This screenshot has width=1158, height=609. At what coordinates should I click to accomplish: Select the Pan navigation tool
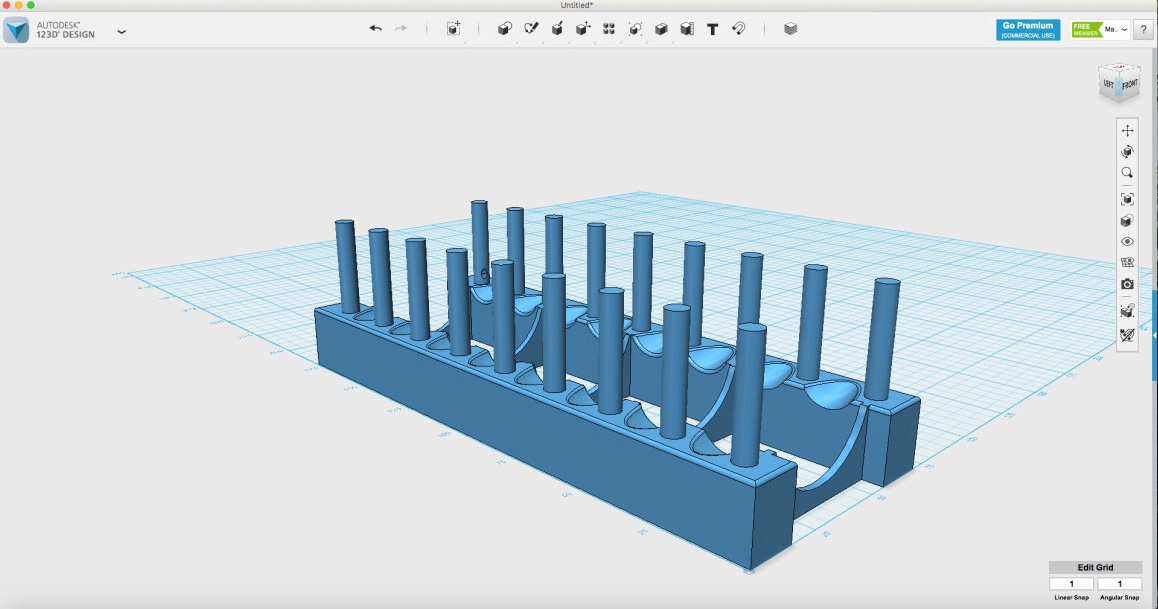click(x=1127, y=131)
